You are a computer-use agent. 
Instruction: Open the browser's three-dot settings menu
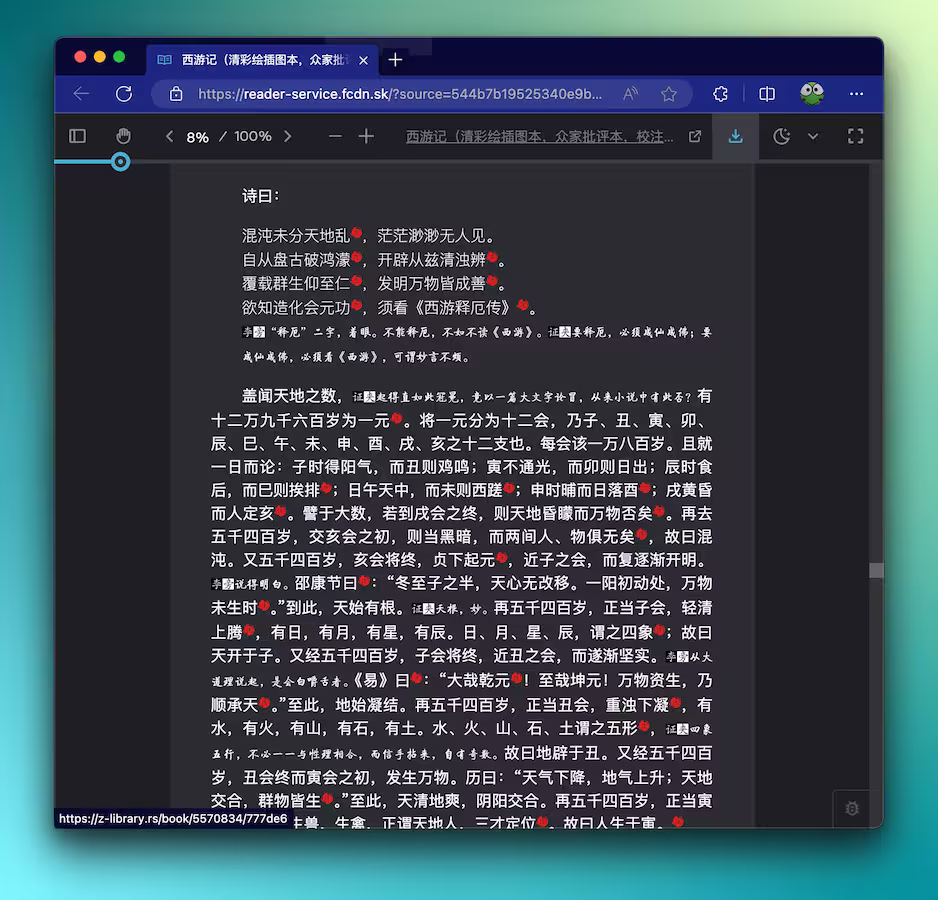(856, 93)
